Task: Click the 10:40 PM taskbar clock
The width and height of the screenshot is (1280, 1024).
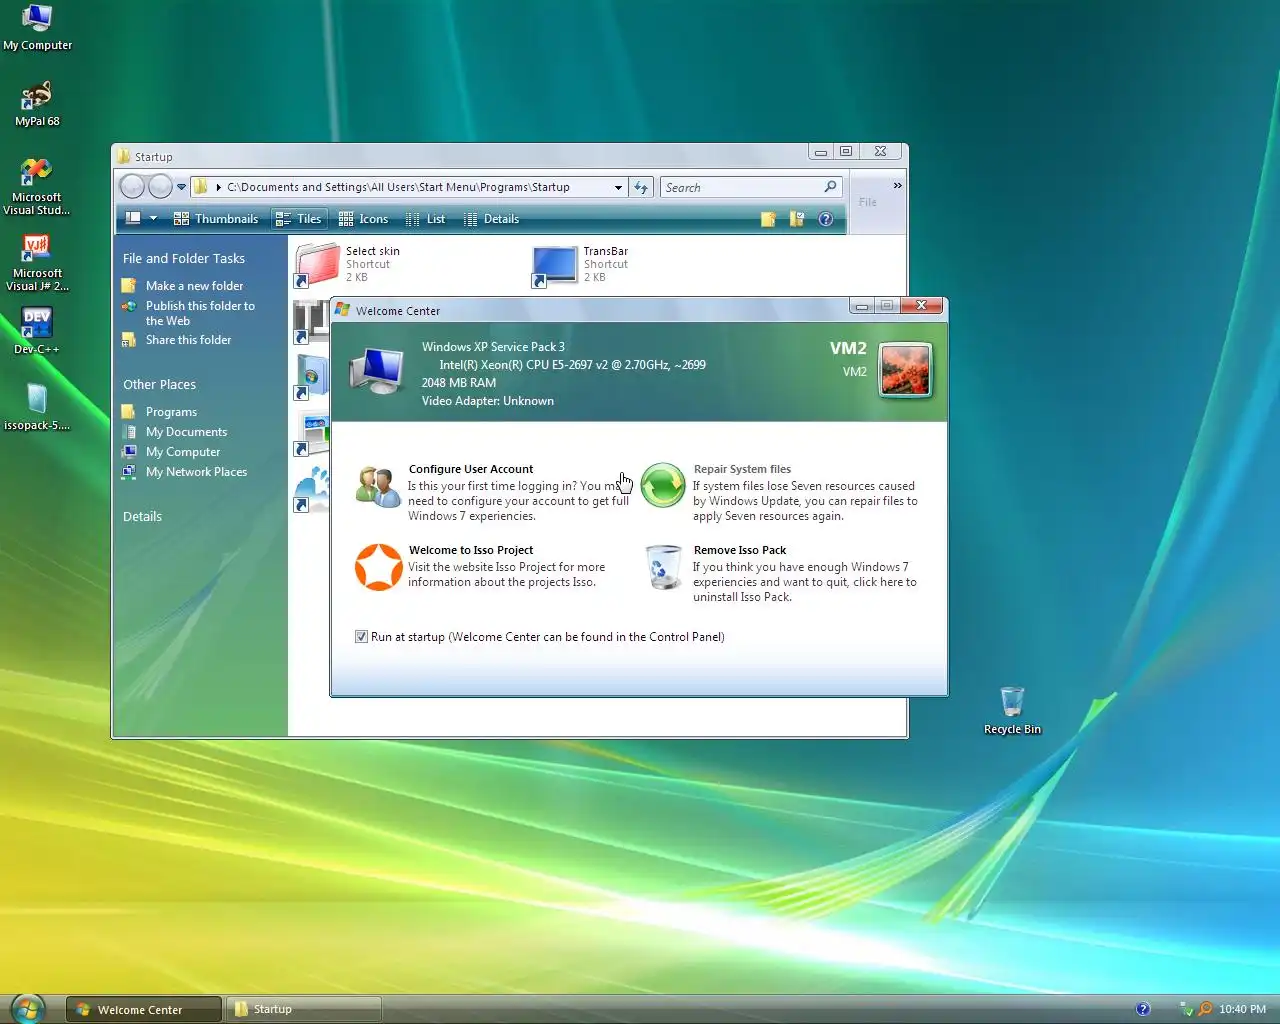Action: tap(1243, 1009)
